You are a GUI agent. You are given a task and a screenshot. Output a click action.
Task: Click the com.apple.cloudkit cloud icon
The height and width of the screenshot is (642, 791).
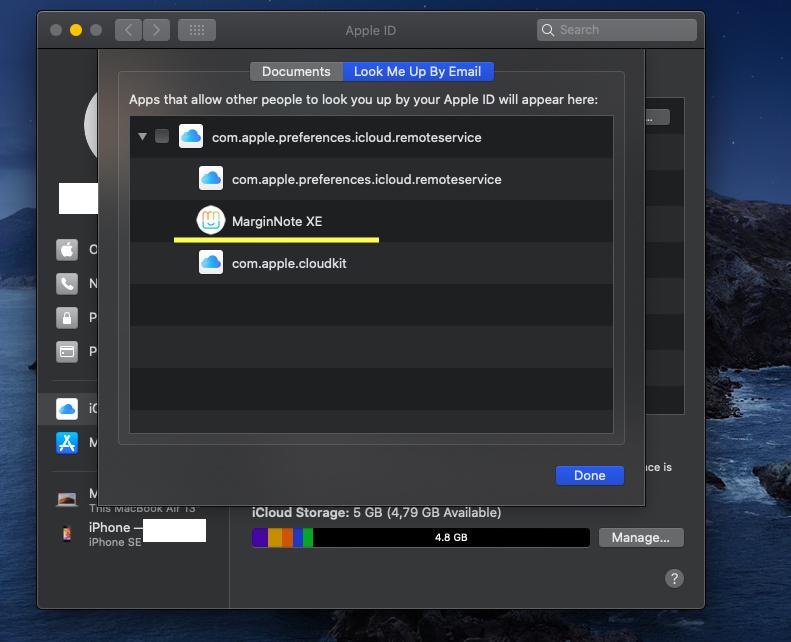[x=211, y=262]
